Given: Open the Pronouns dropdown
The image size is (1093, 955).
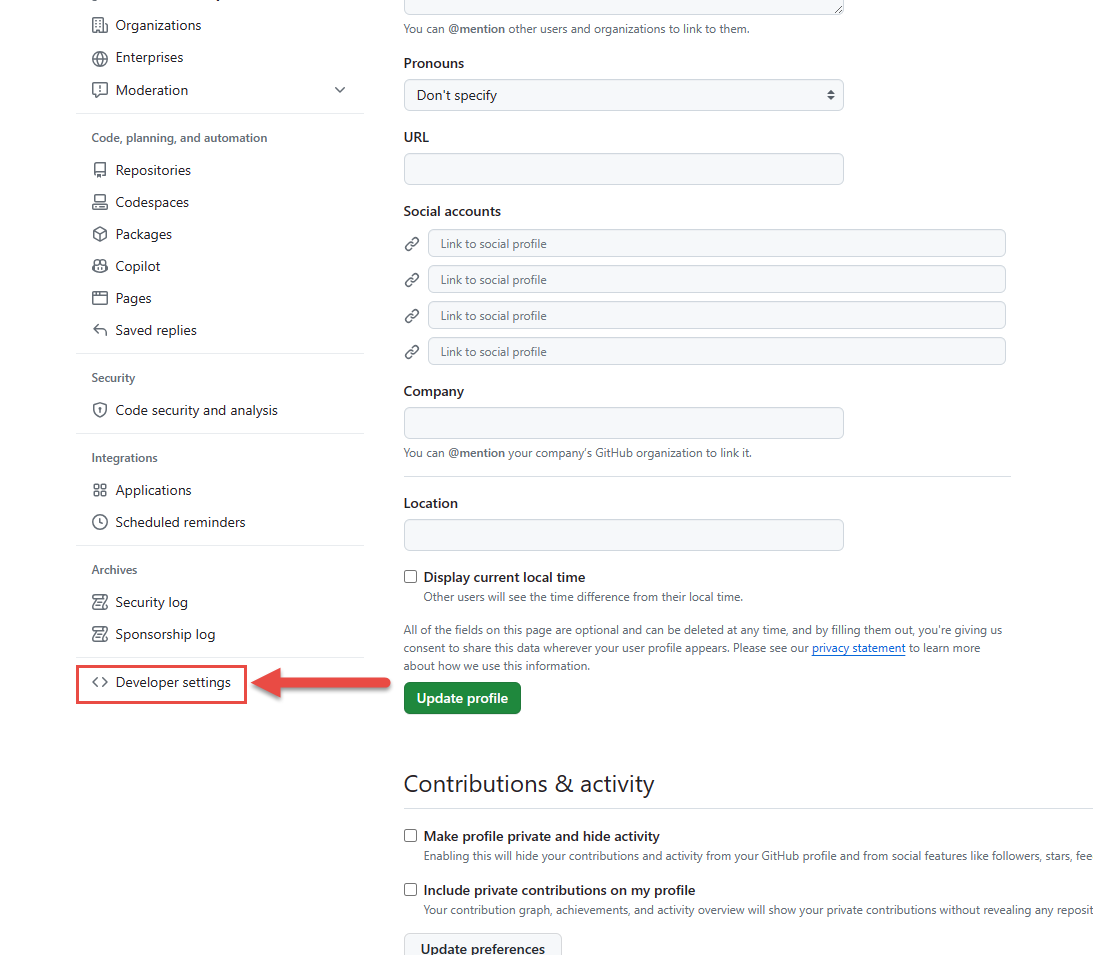Looking at the screenshot, I should 623,94.
